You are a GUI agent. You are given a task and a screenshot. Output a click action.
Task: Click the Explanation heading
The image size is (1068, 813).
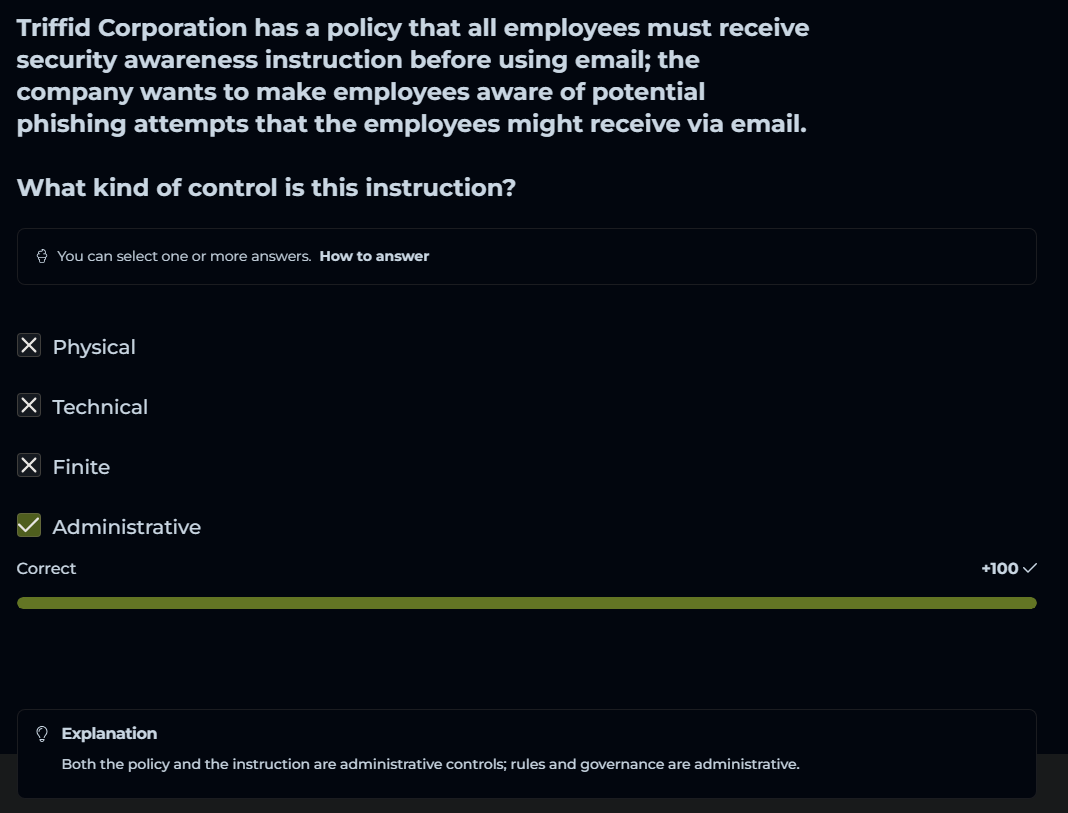109,734
